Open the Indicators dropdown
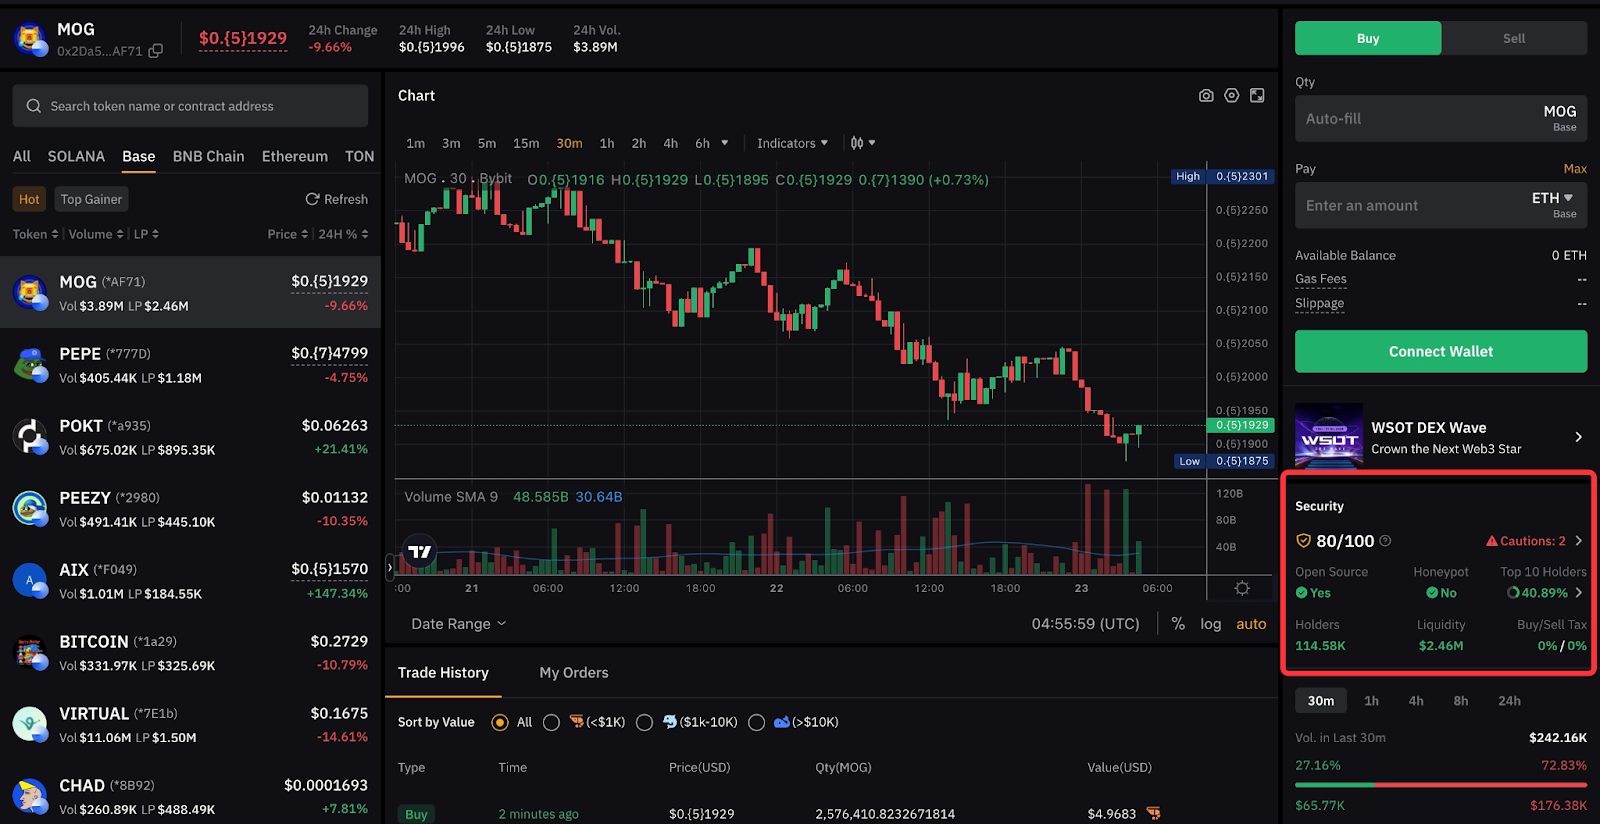 click(792, 143)
